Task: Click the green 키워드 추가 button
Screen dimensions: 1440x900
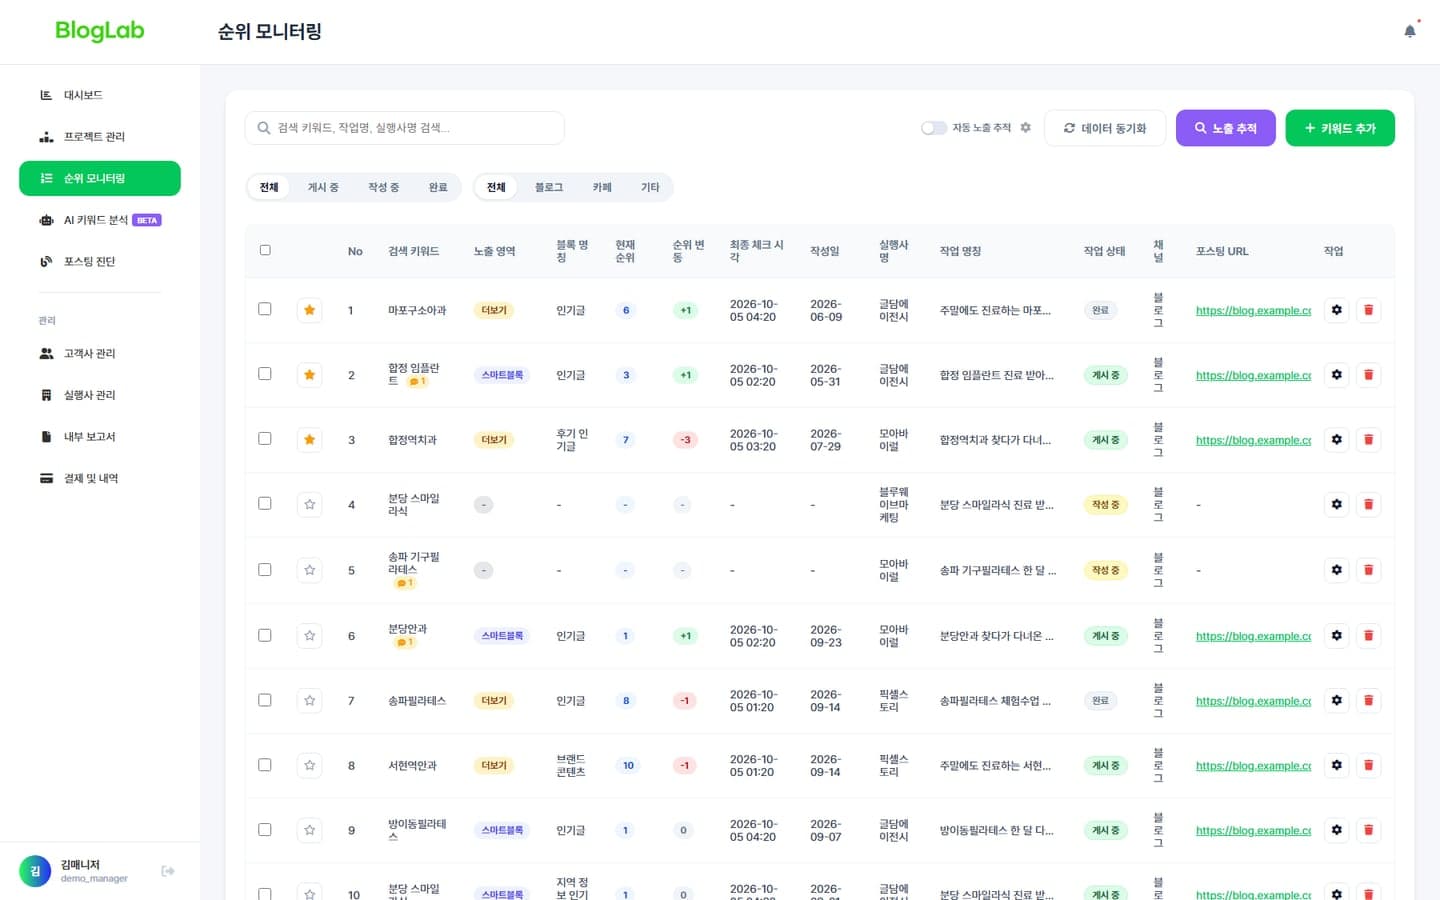Action: click(x=1340, y=128)
